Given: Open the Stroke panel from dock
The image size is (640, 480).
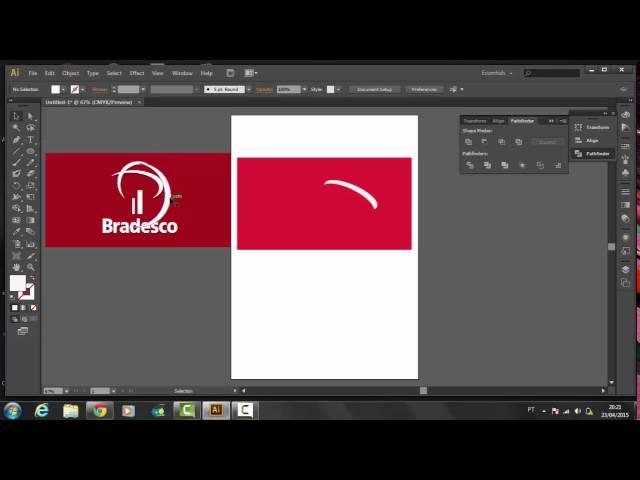Looking at the screenshot, I should tap(625, 191).
